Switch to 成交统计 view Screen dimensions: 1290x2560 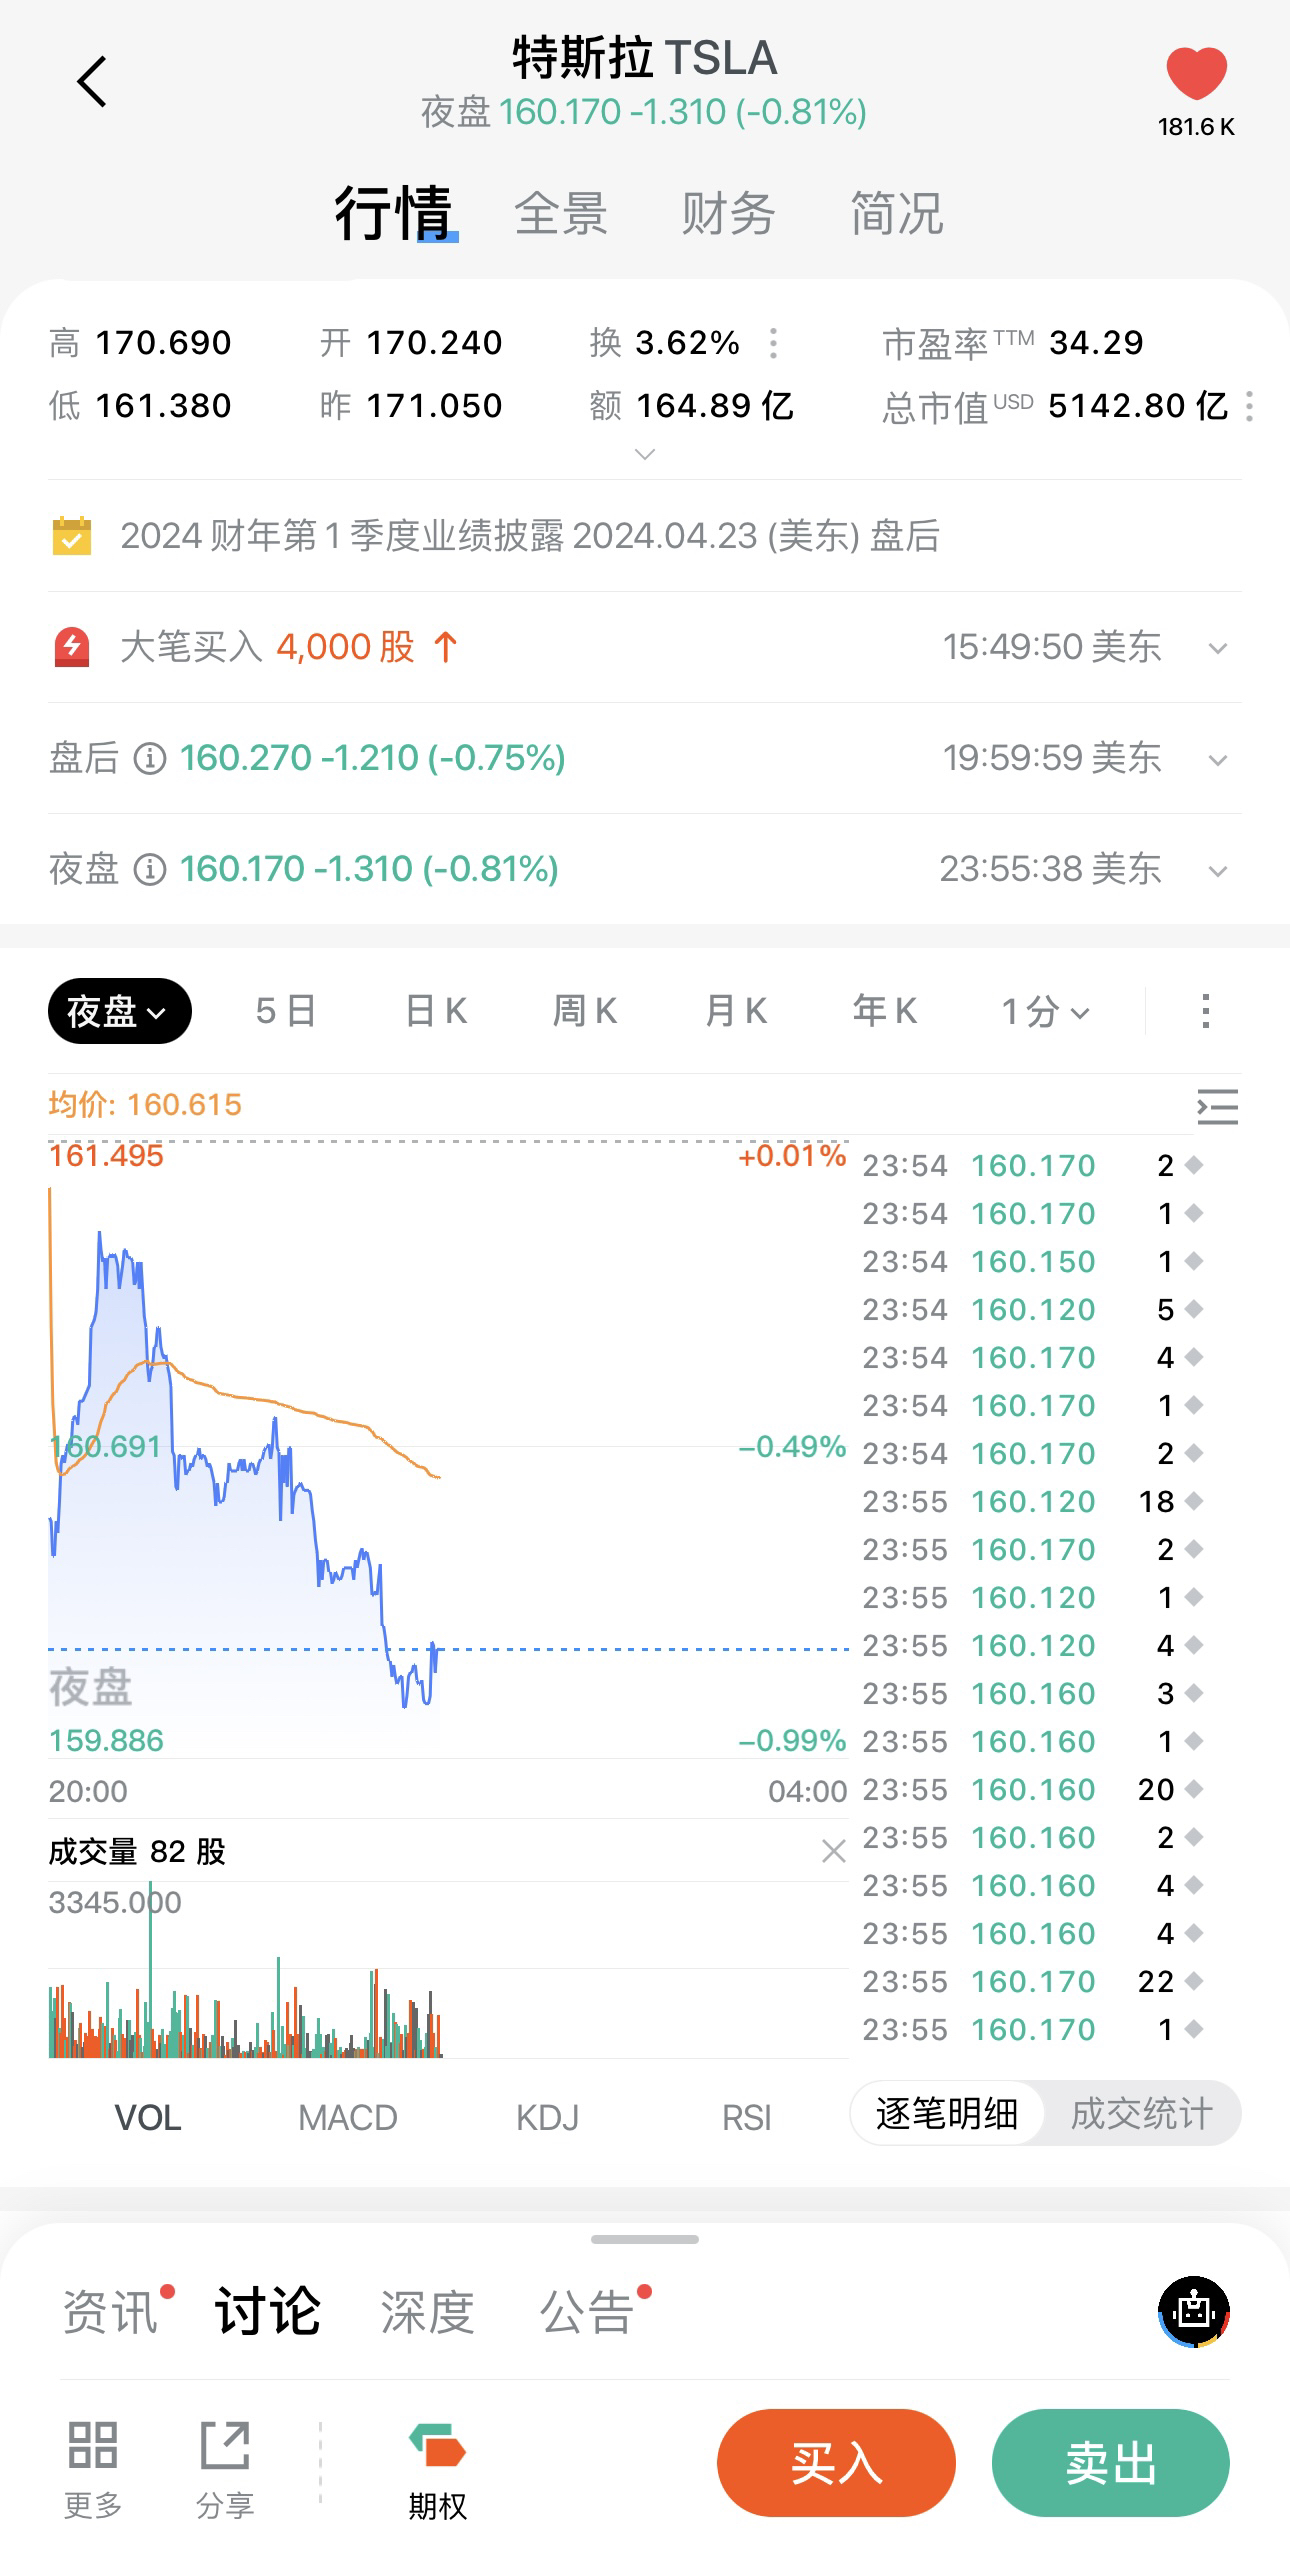point(1141,2114)
